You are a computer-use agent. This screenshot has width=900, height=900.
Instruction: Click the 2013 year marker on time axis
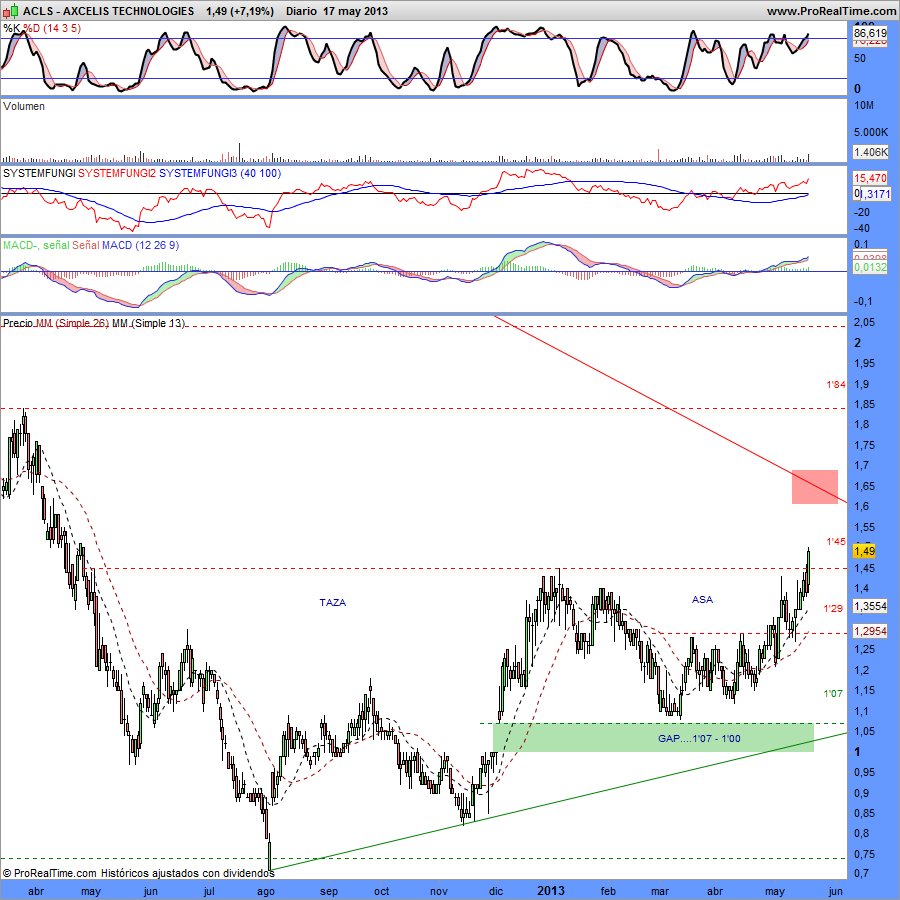coord(551,891)
